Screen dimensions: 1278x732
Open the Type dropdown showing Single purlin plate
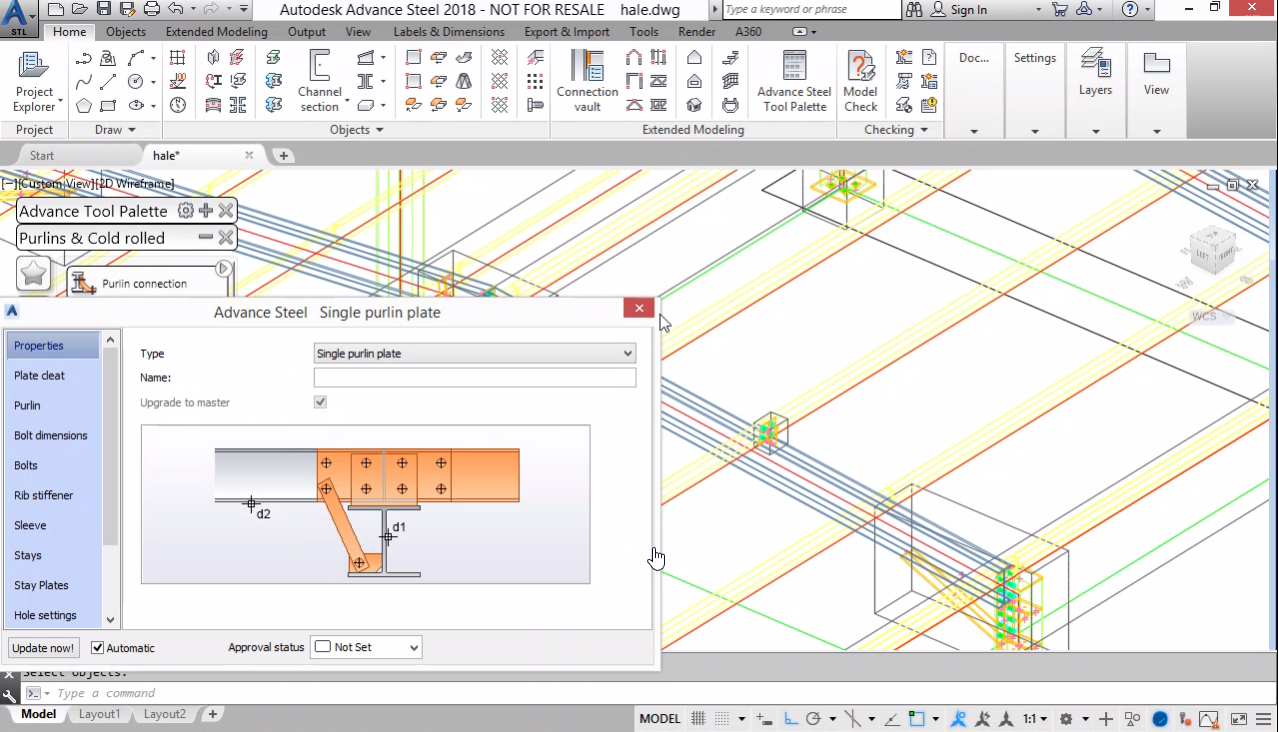475,353
